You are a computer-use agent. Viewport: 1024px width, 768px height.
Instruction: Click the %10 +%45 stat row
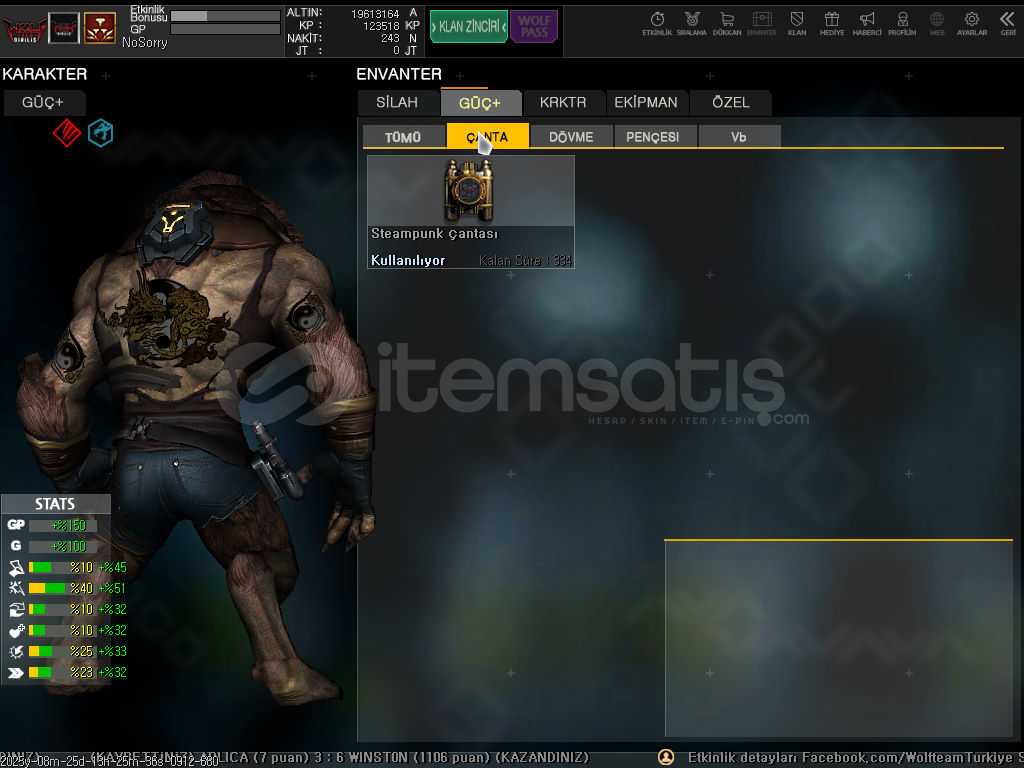[x=67, y=567]
